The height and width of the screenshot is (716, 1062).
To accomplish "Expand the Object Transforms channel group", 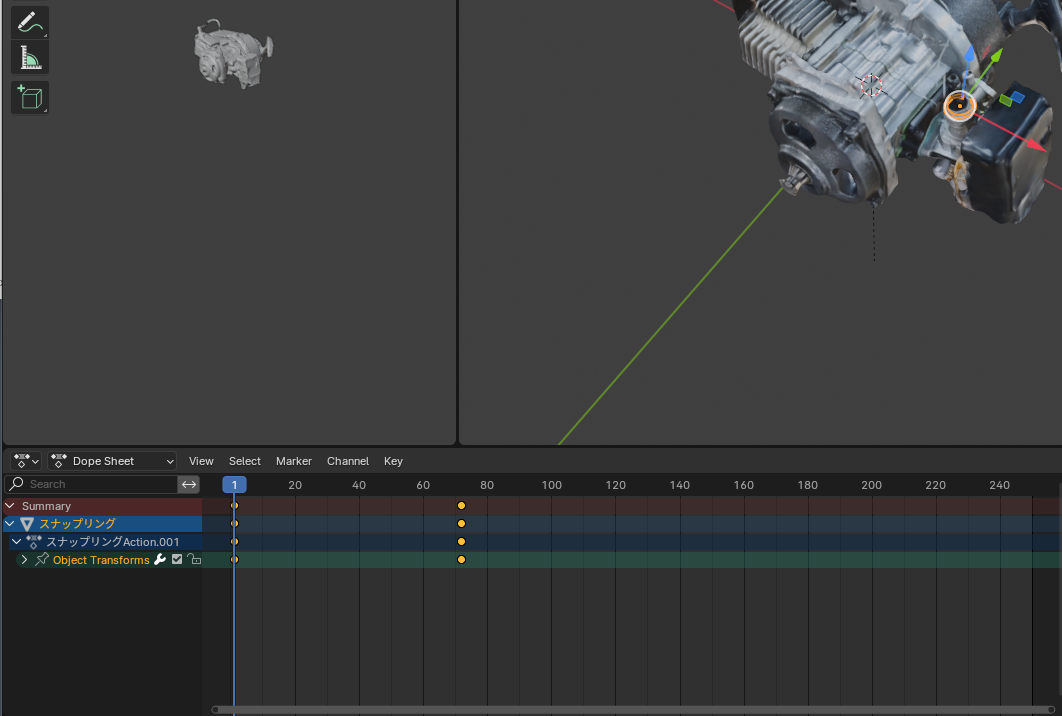I will pyautogui.click(x=24, y=560).
